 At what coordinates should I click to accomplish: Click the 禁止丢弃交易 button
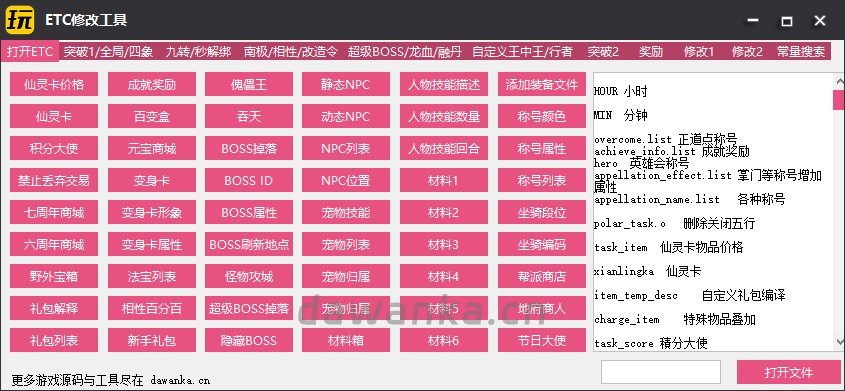pyautogui.click(x=54, y=180)
